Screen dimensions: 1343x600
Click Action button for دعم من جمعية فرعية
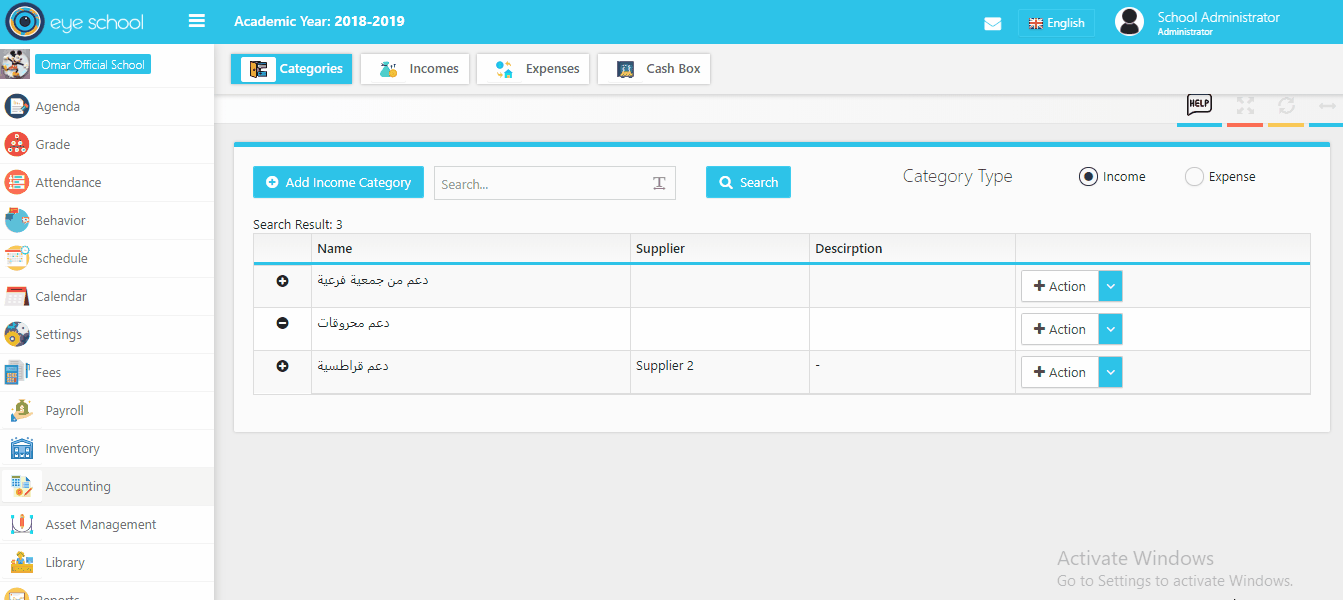[x=1060, y=286]
